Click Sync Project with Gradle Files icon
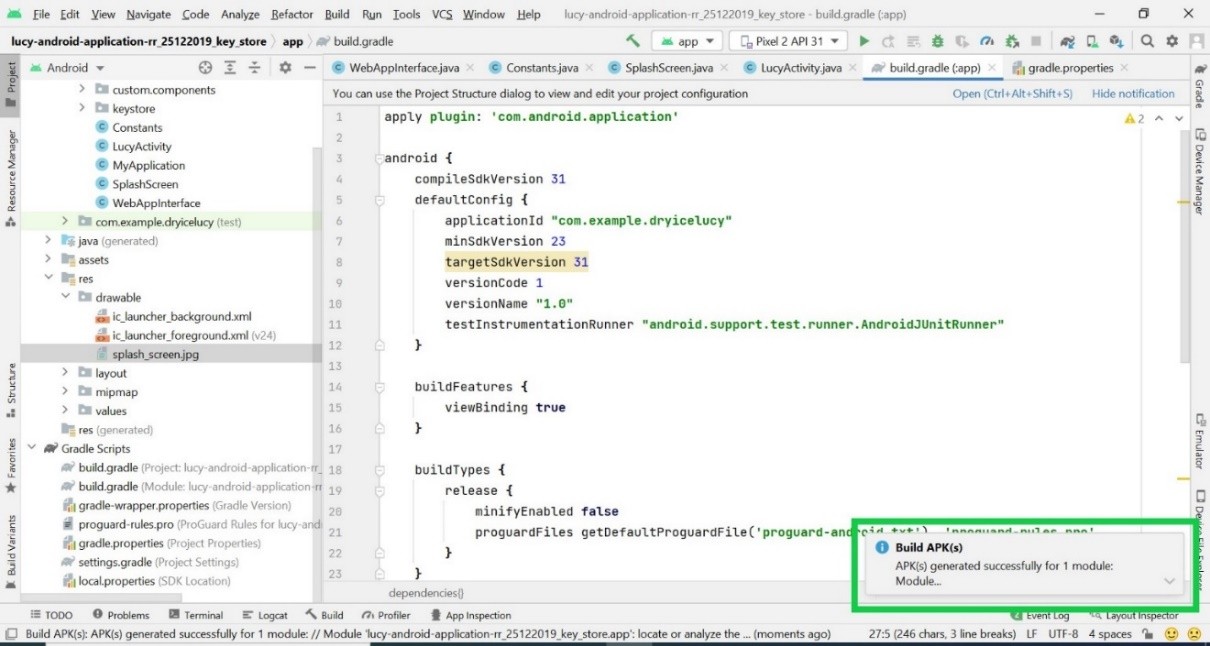Viewport: 1210px width, 646px height. 1068,41
